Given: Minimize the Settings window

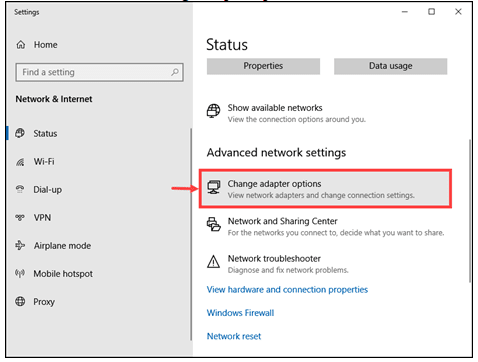Looking at the screenshot, I should 405,12.
